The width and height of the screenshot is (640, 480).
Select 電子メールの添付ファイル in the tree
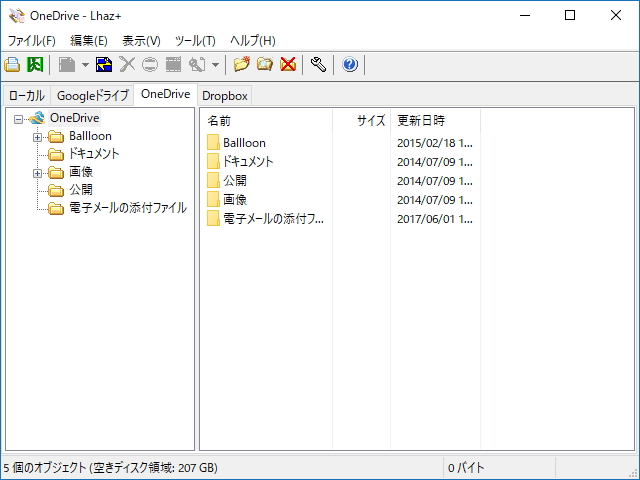(128, 208)
